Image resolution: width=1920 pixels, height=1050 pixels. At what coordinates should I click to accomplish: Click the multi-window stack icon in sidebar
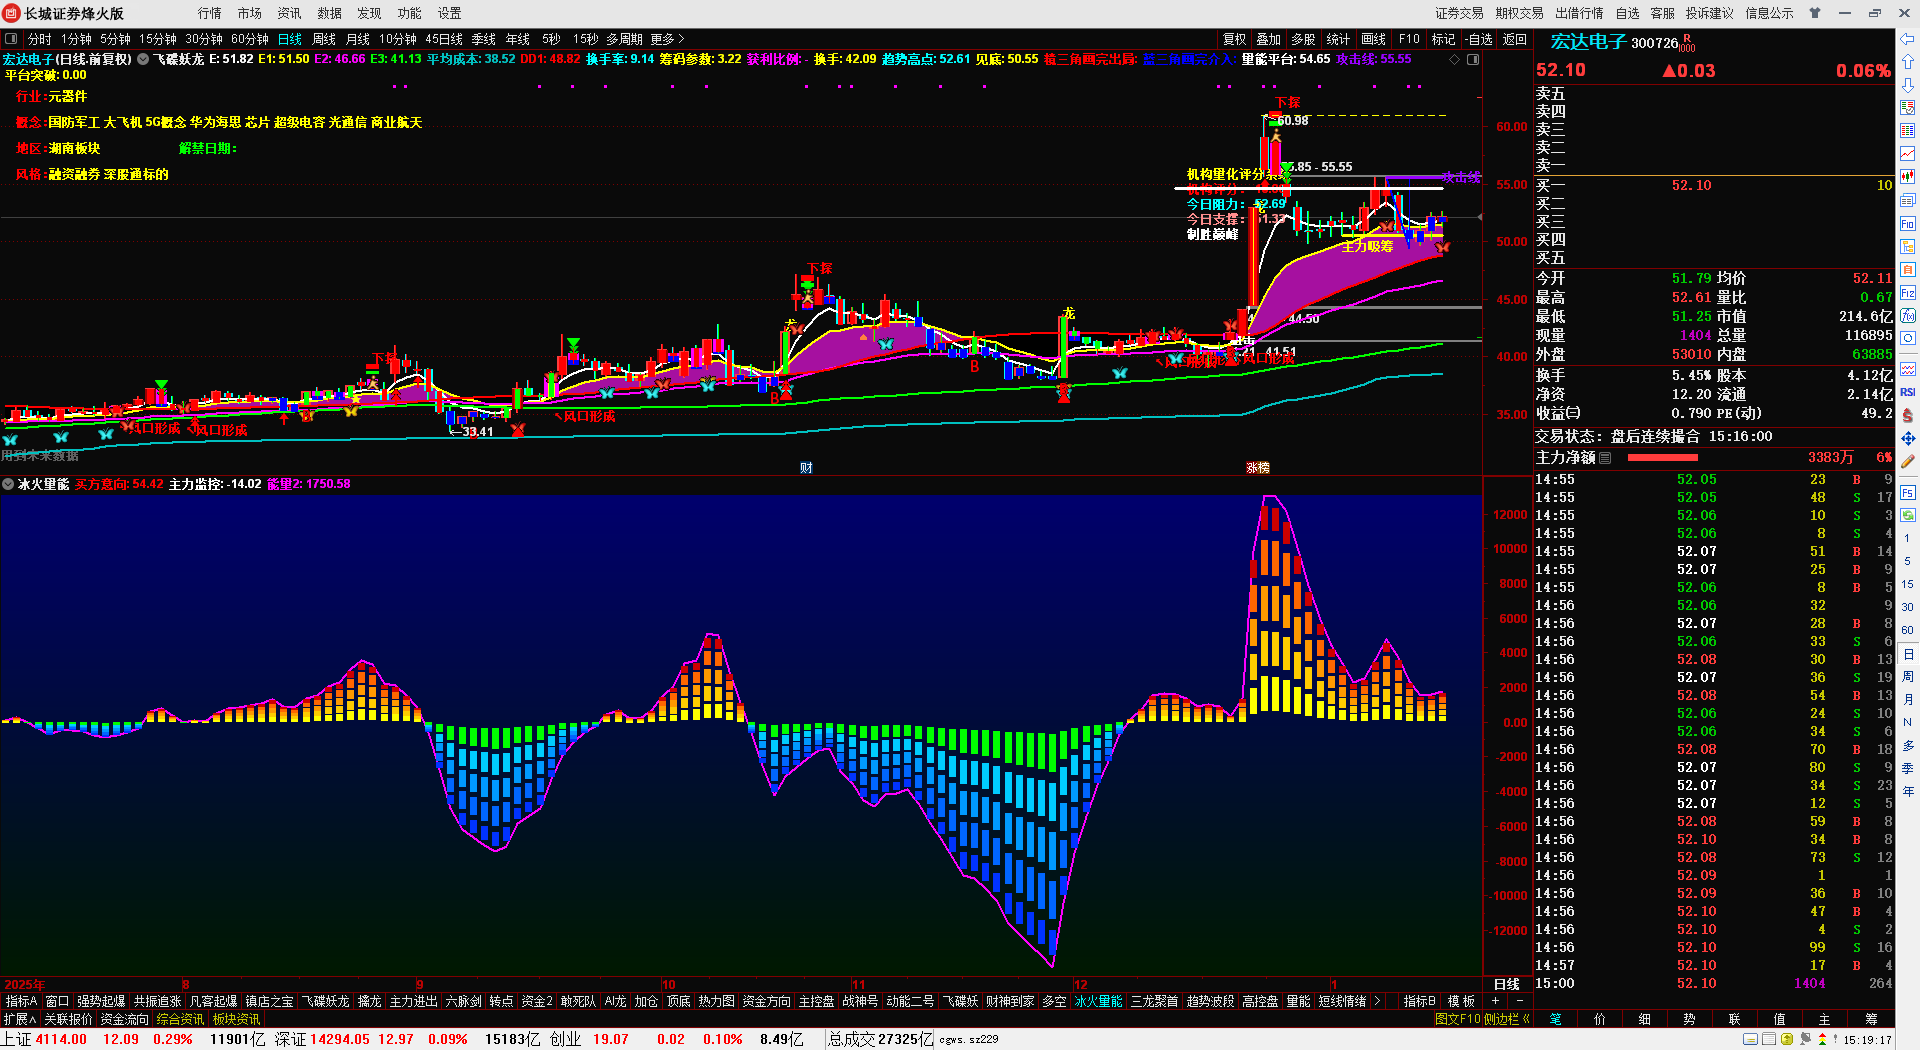[x=1908, y=201]
